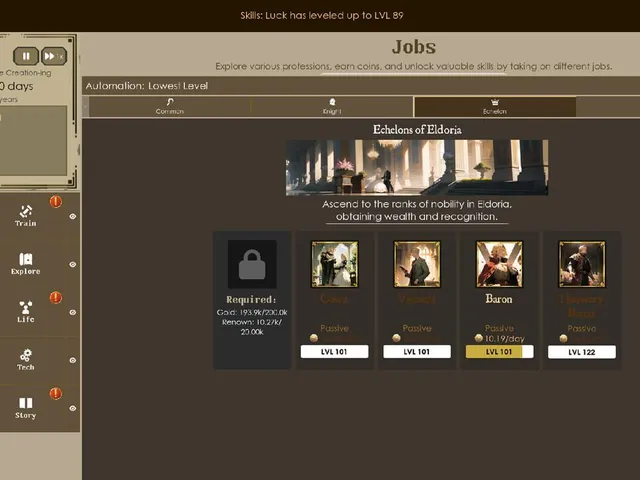Click the 'Explore various professions' subtitle text

tap(413, 66)
